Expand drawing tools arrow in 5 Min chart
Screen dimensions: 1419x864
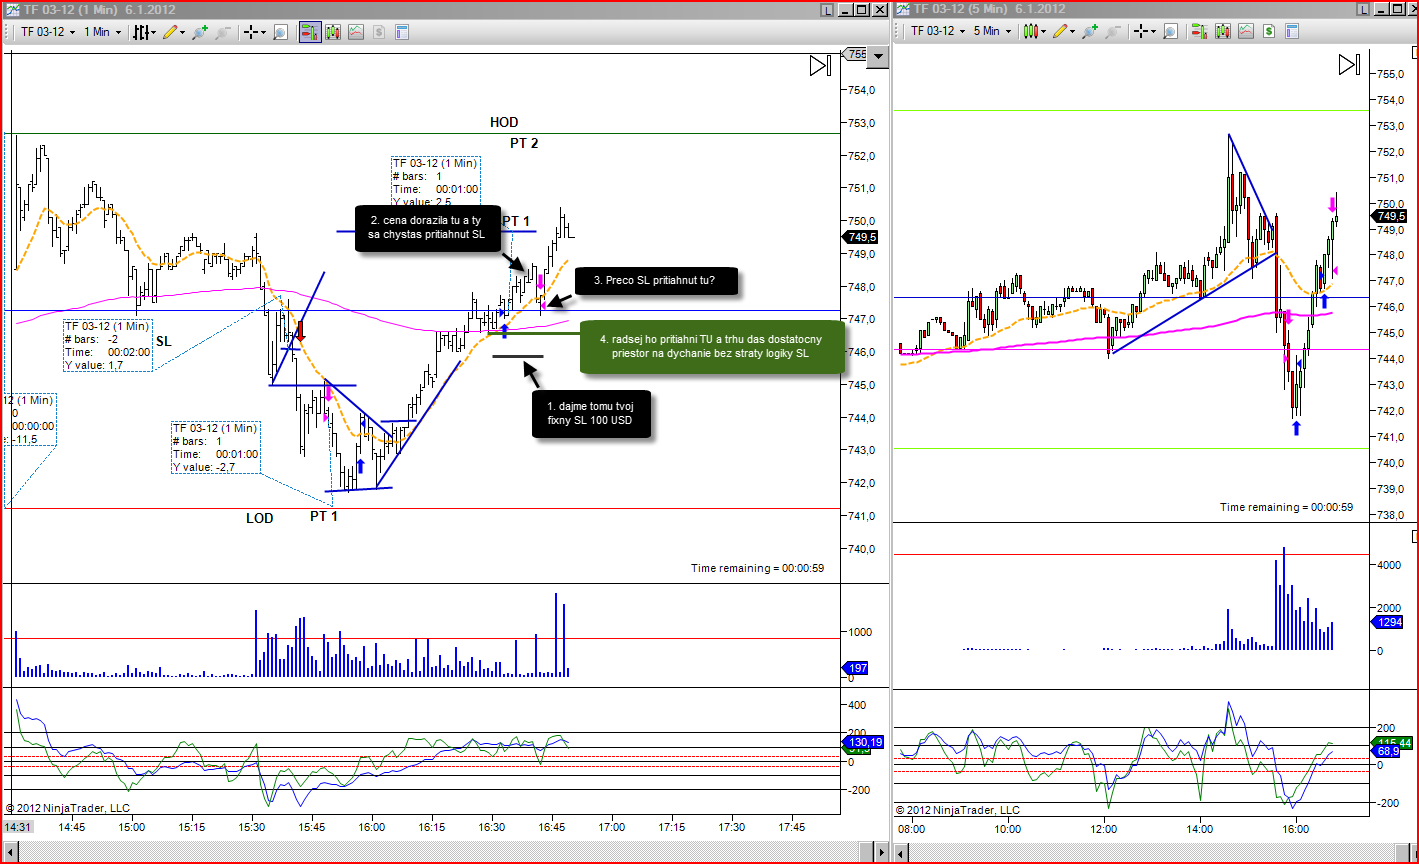1073,32
